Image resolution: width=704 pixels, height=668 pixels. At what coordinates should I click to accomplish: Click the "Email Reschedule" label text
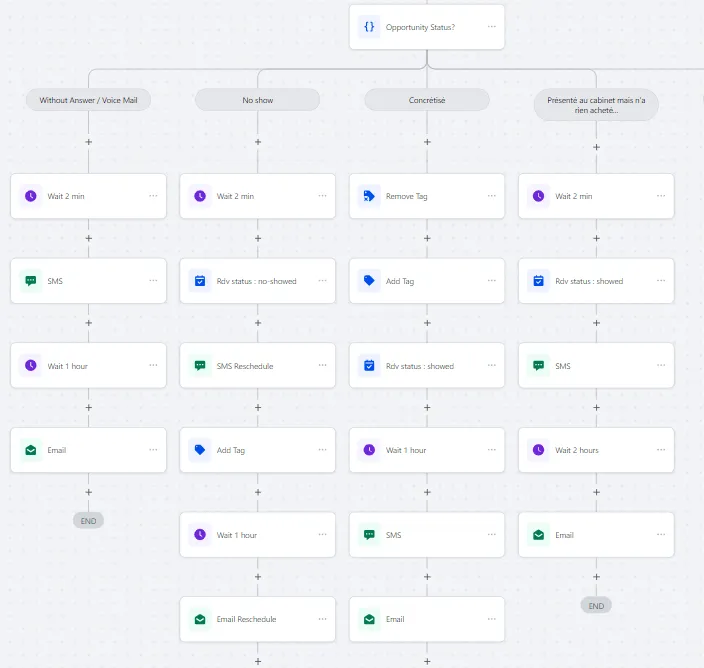(246, 619)
